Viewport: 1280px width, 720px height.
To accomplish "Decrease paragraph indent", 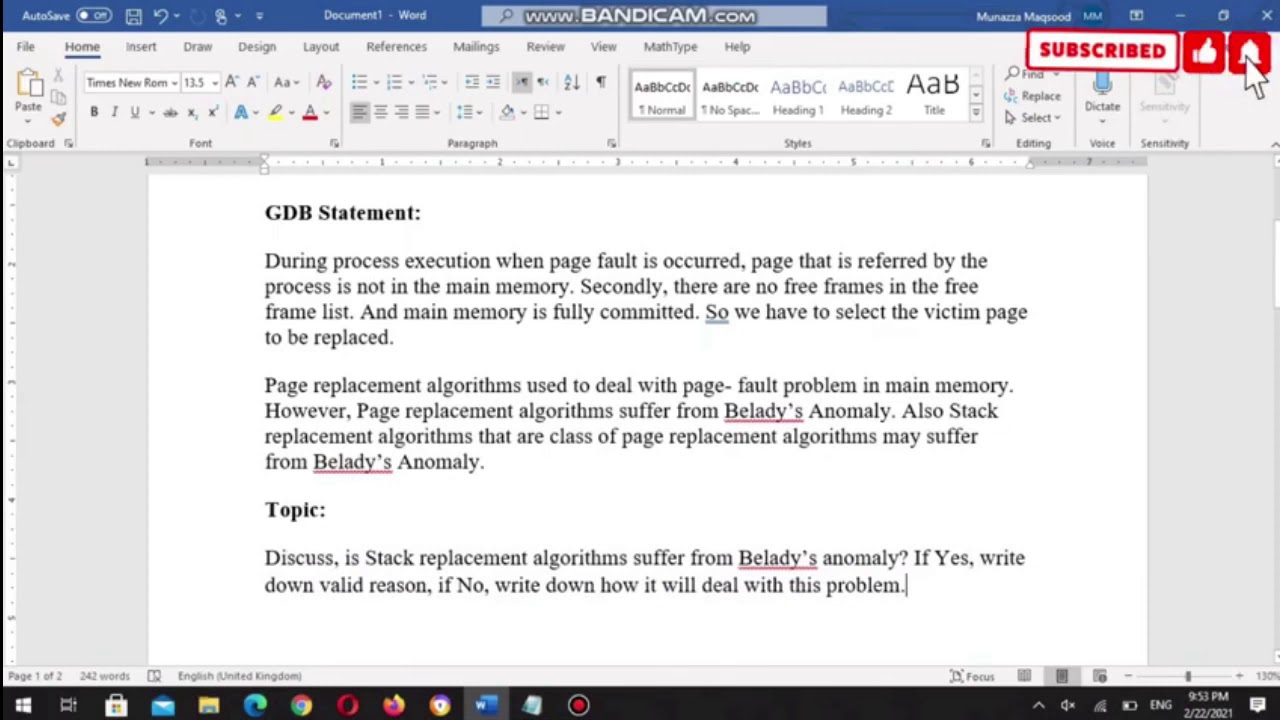I will tap(472, 82).
